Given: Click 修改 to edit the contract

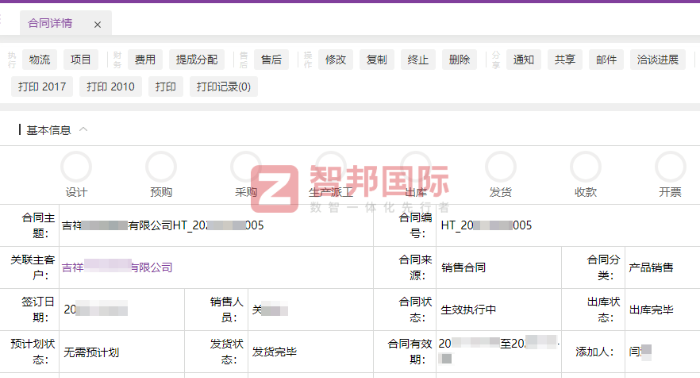Looking at the screenshot, I should coord(335,60).
